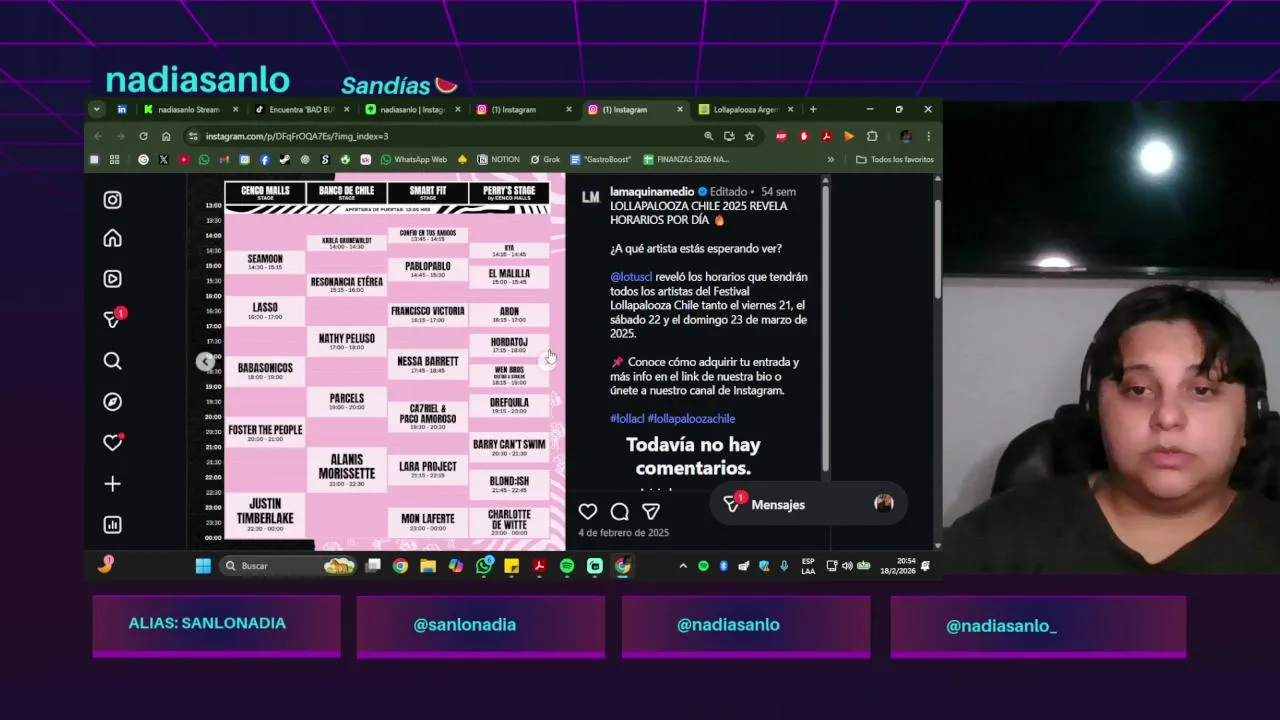Image resolution: width=1280 pixels, height=720 pixels.
Task: Open Reels from Instagram sidebar
Action: (x=113, y=279)
